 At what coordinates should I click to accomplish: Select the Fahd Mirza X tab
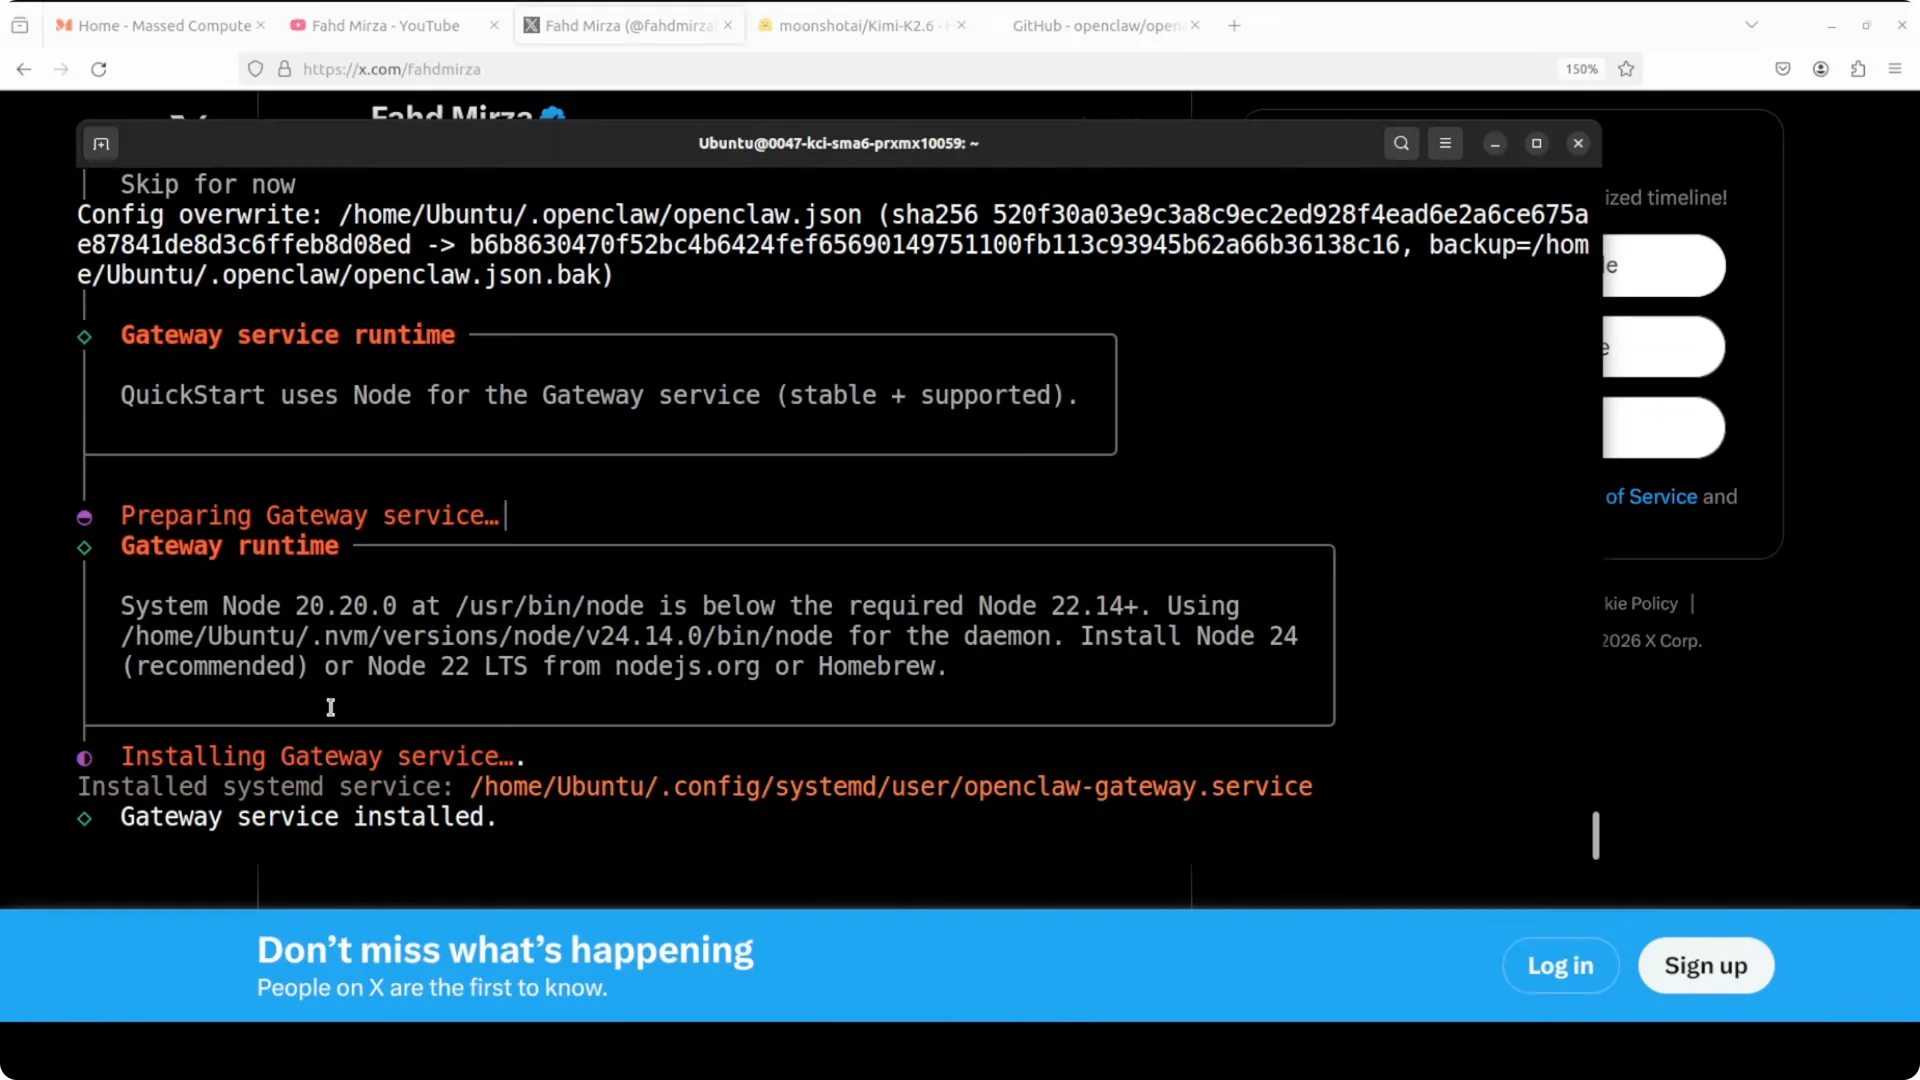click(629, 25)
